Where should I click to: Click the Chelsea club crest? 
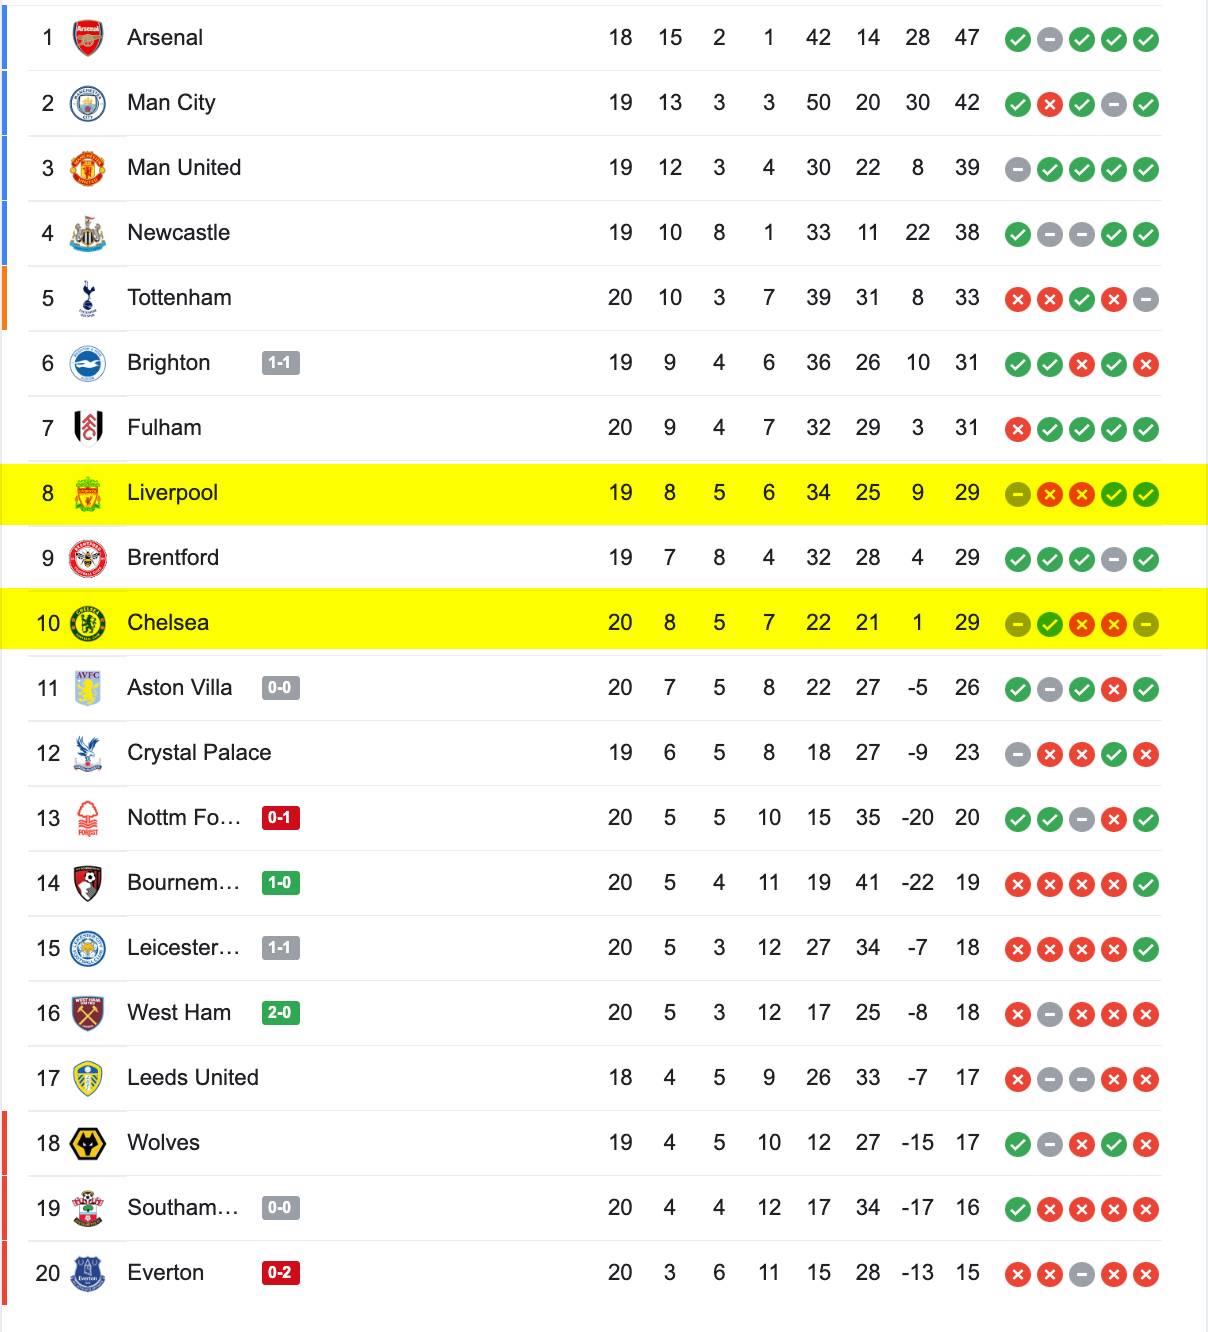tap(88, 623)
